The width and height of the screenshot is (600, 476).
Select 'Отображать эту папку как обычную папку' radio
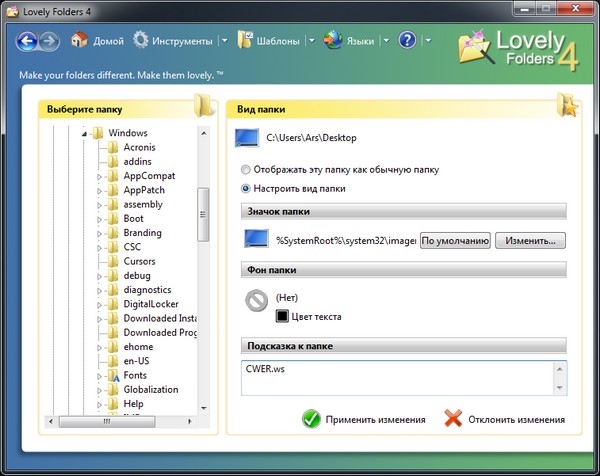pyautogui.click(x=247, y=170)
